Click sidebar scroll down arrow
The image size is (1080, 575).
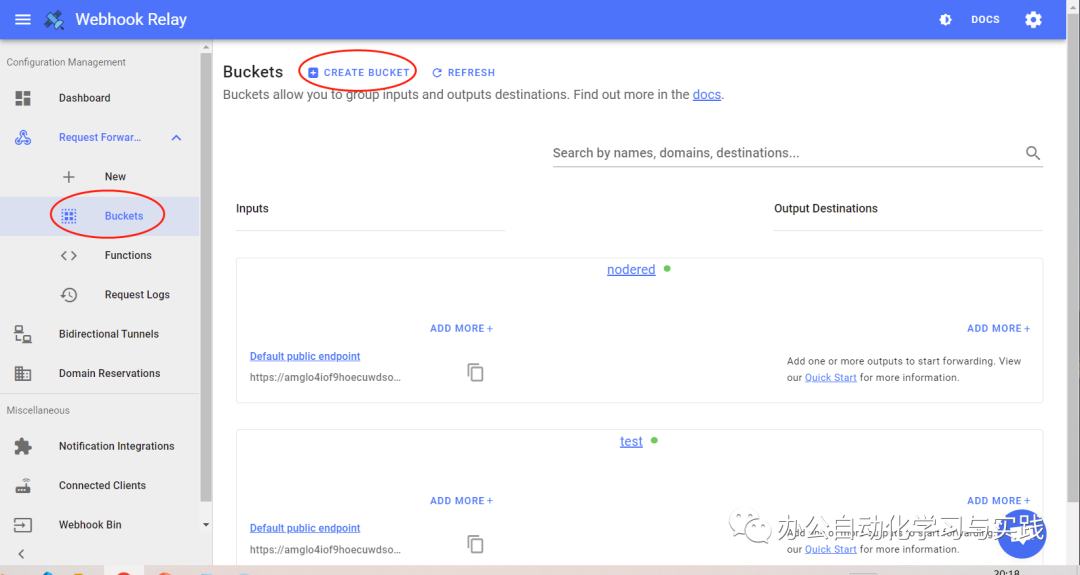[206, 525]
